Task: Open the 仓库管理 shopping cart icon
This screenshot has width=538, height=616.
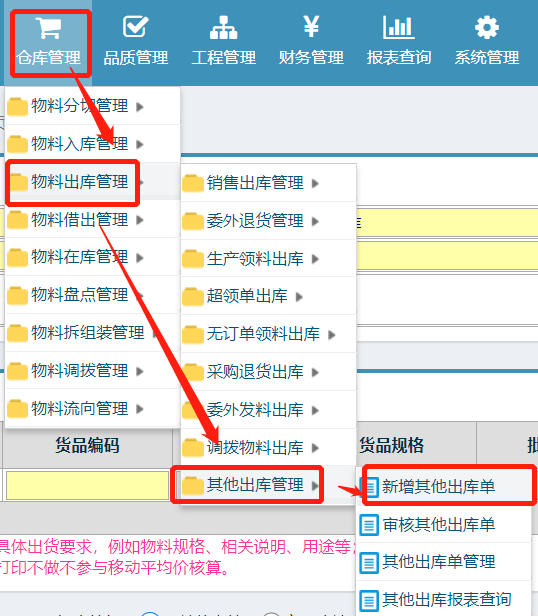Action: click(x=48, y=28)
